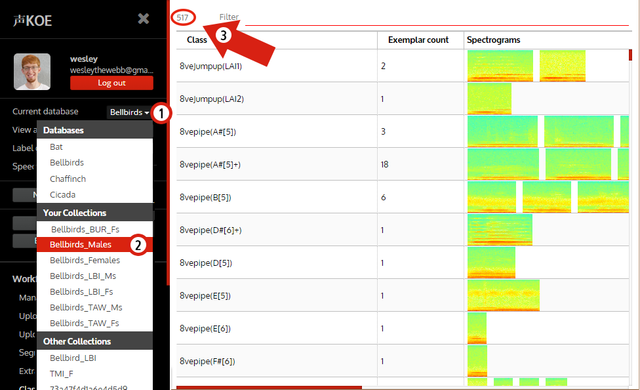The height and width of the screenshot is (390, 640).
Task: Click the 517 row count
Action: 182,18
